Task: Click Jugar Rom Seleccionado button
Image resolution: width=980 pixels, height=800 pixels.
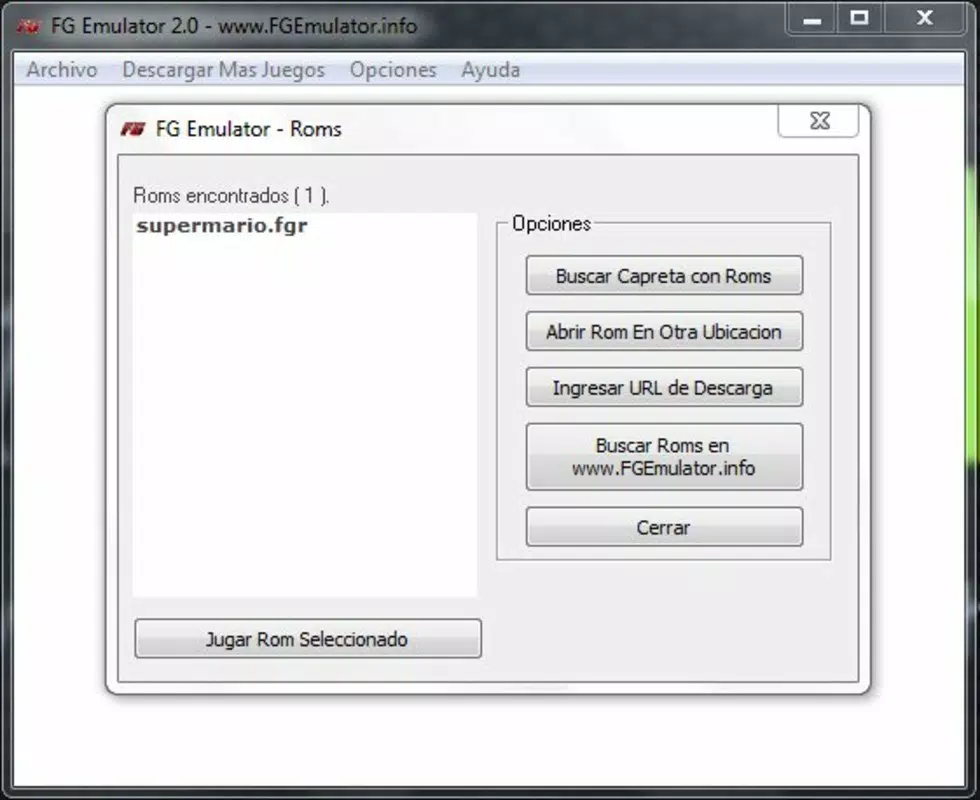Action: tap(308, 639)
